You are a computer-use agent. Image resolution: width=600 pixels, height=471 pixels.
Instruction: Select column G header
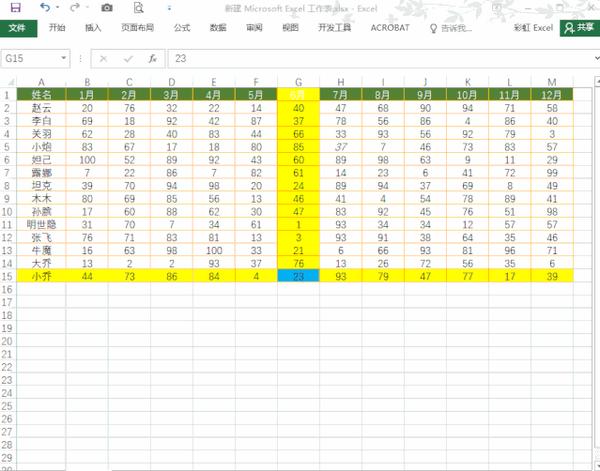click(298, 82)
